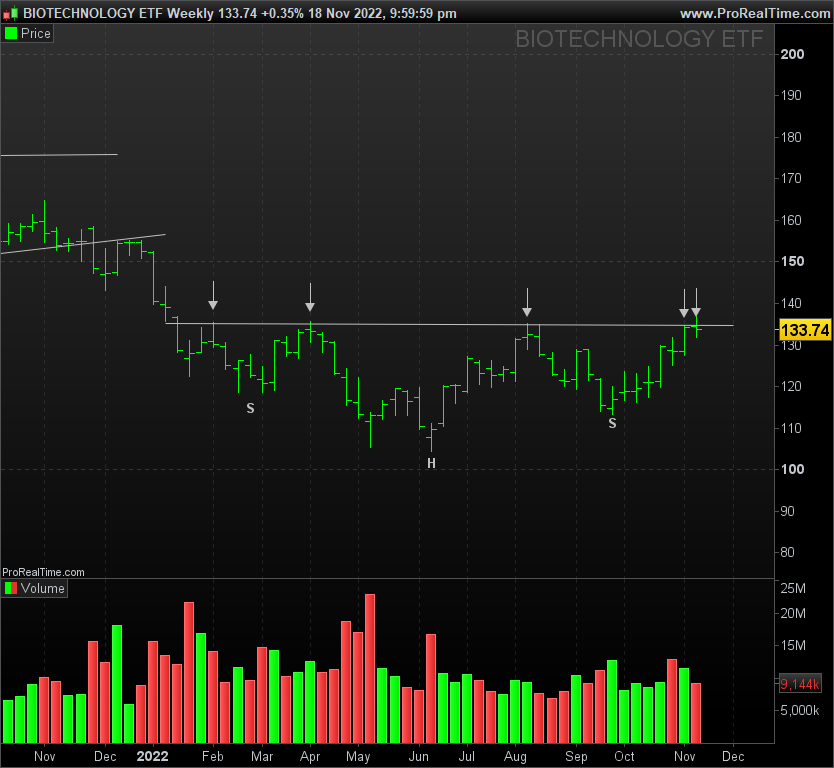Click the 9,144k volume value tag
Screen dimensions: 834x768
point(800,684)
